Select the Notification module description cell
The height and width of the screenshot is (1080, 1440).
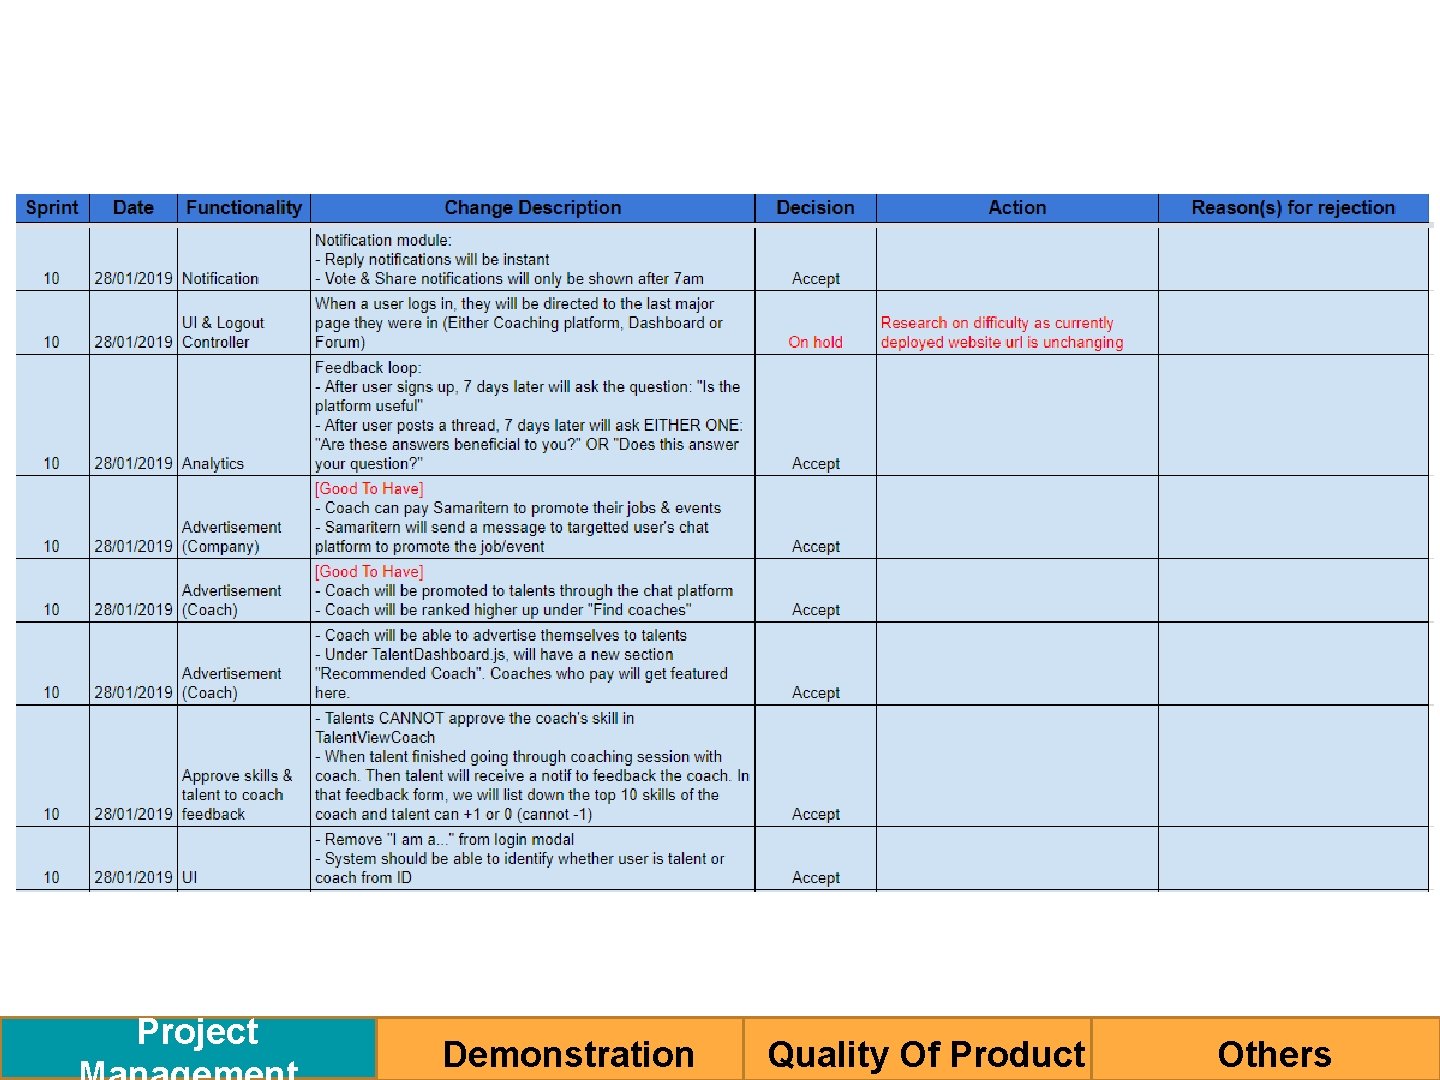[532, 259]
